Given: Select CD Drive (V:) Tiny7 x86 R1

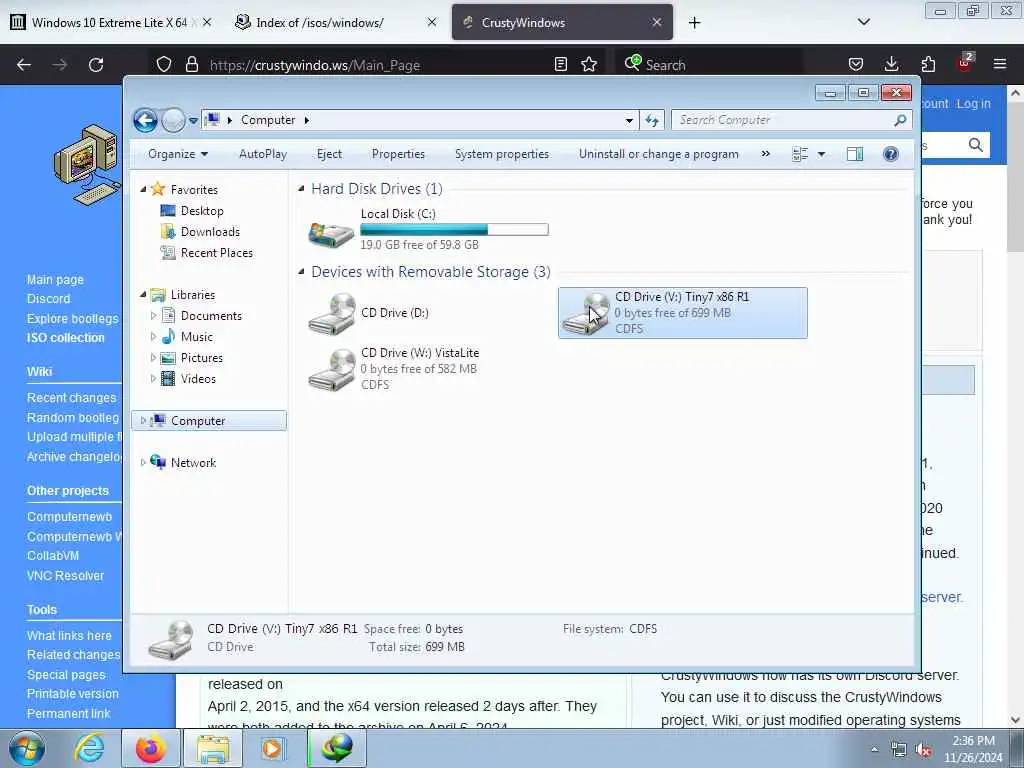Looking at the screenshot, I should click(682, 313).
